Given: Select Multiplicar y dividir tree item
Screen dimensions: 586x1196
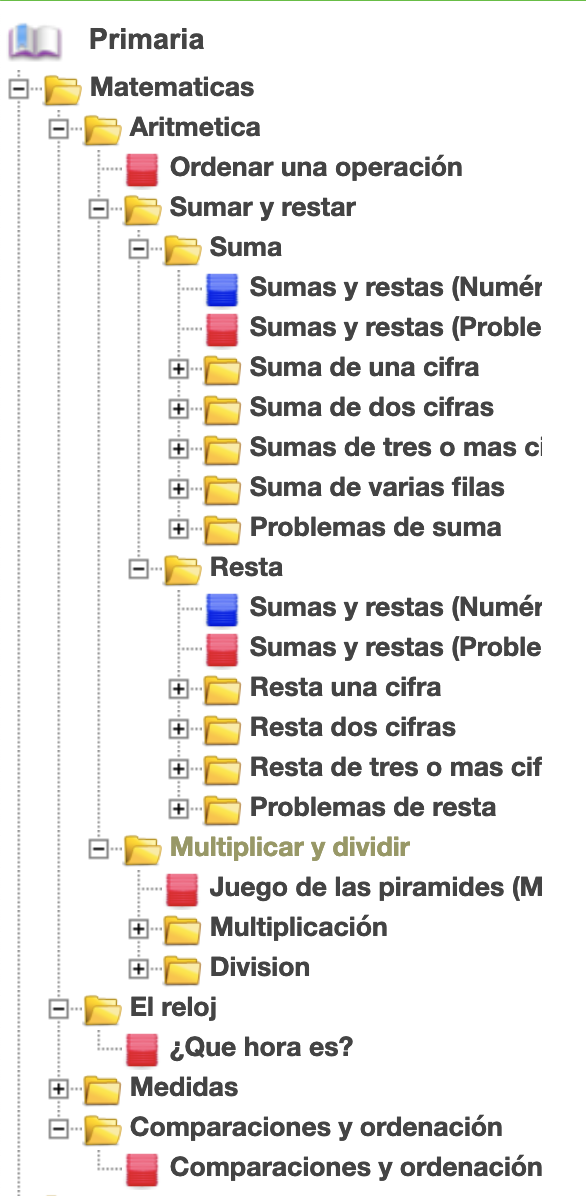Looking at the screenshot, I should coord(290,847).
